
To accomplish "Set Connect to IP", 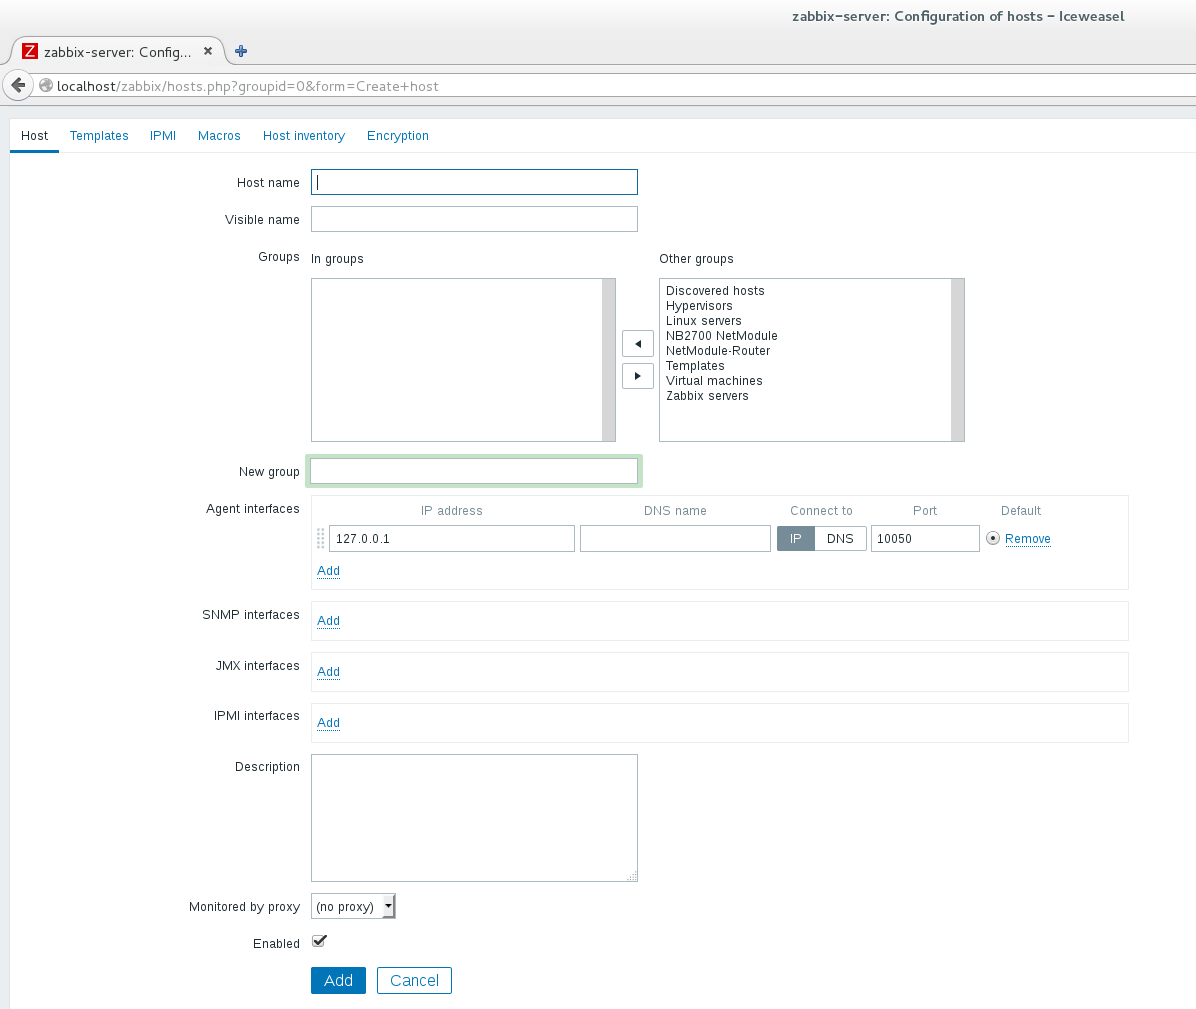I will pyautogui.click(x=796, y=538).
